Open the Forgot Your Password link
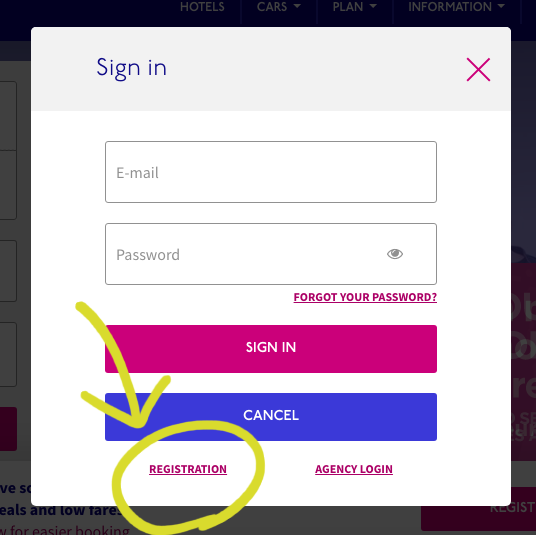Image resolution: width=536 pixels, height=535 pixels. tap(365, 297)
